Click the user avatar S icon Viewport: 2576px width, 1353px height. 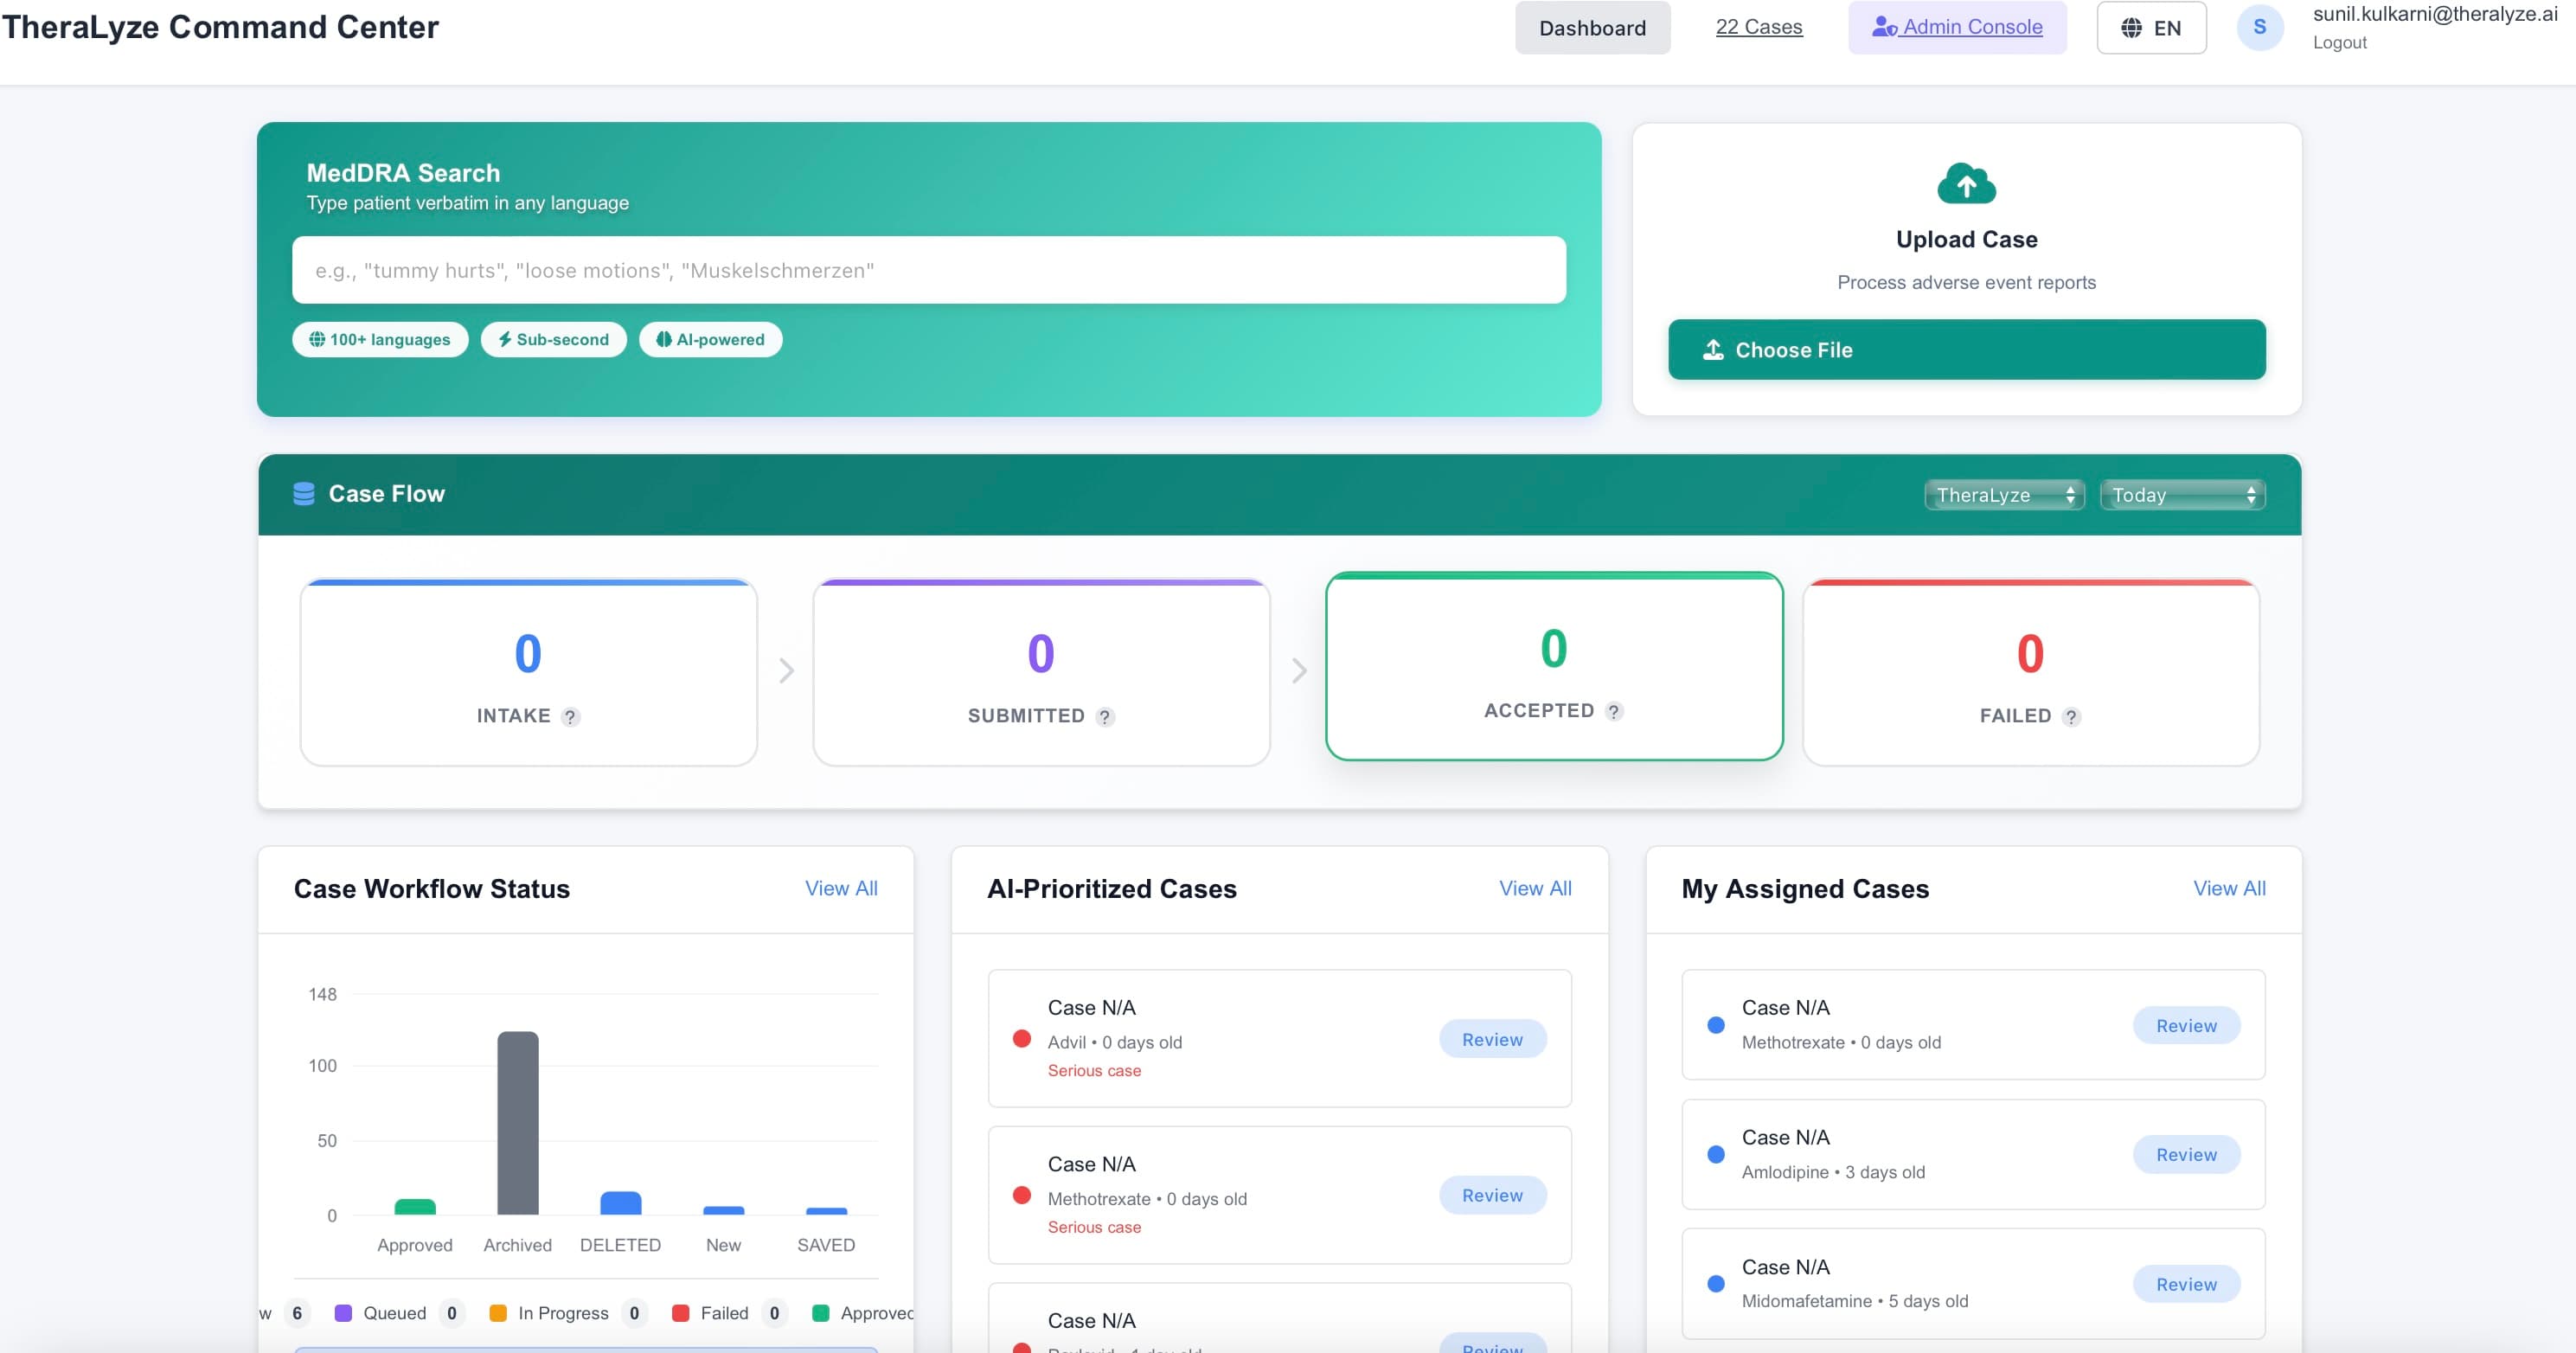pos(2259,27)
